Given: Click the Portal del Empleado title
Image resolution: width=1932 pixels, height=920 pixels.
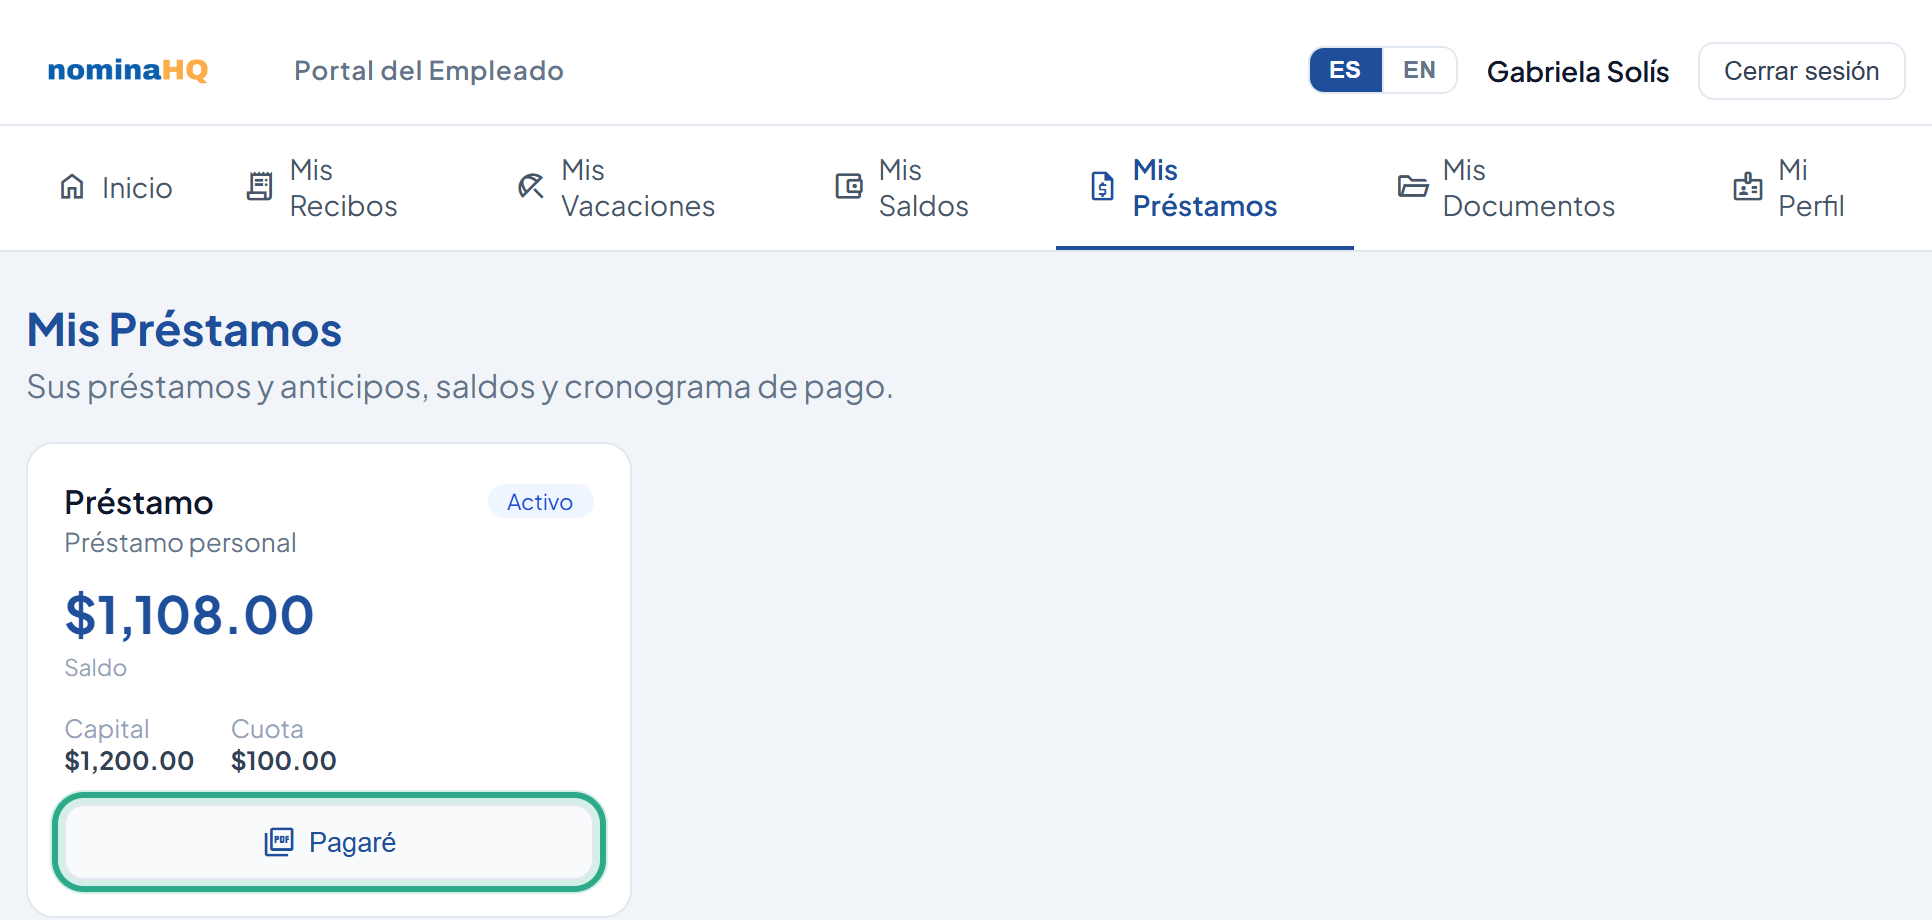Looking at the screenshot, I should tap(429, 71).
